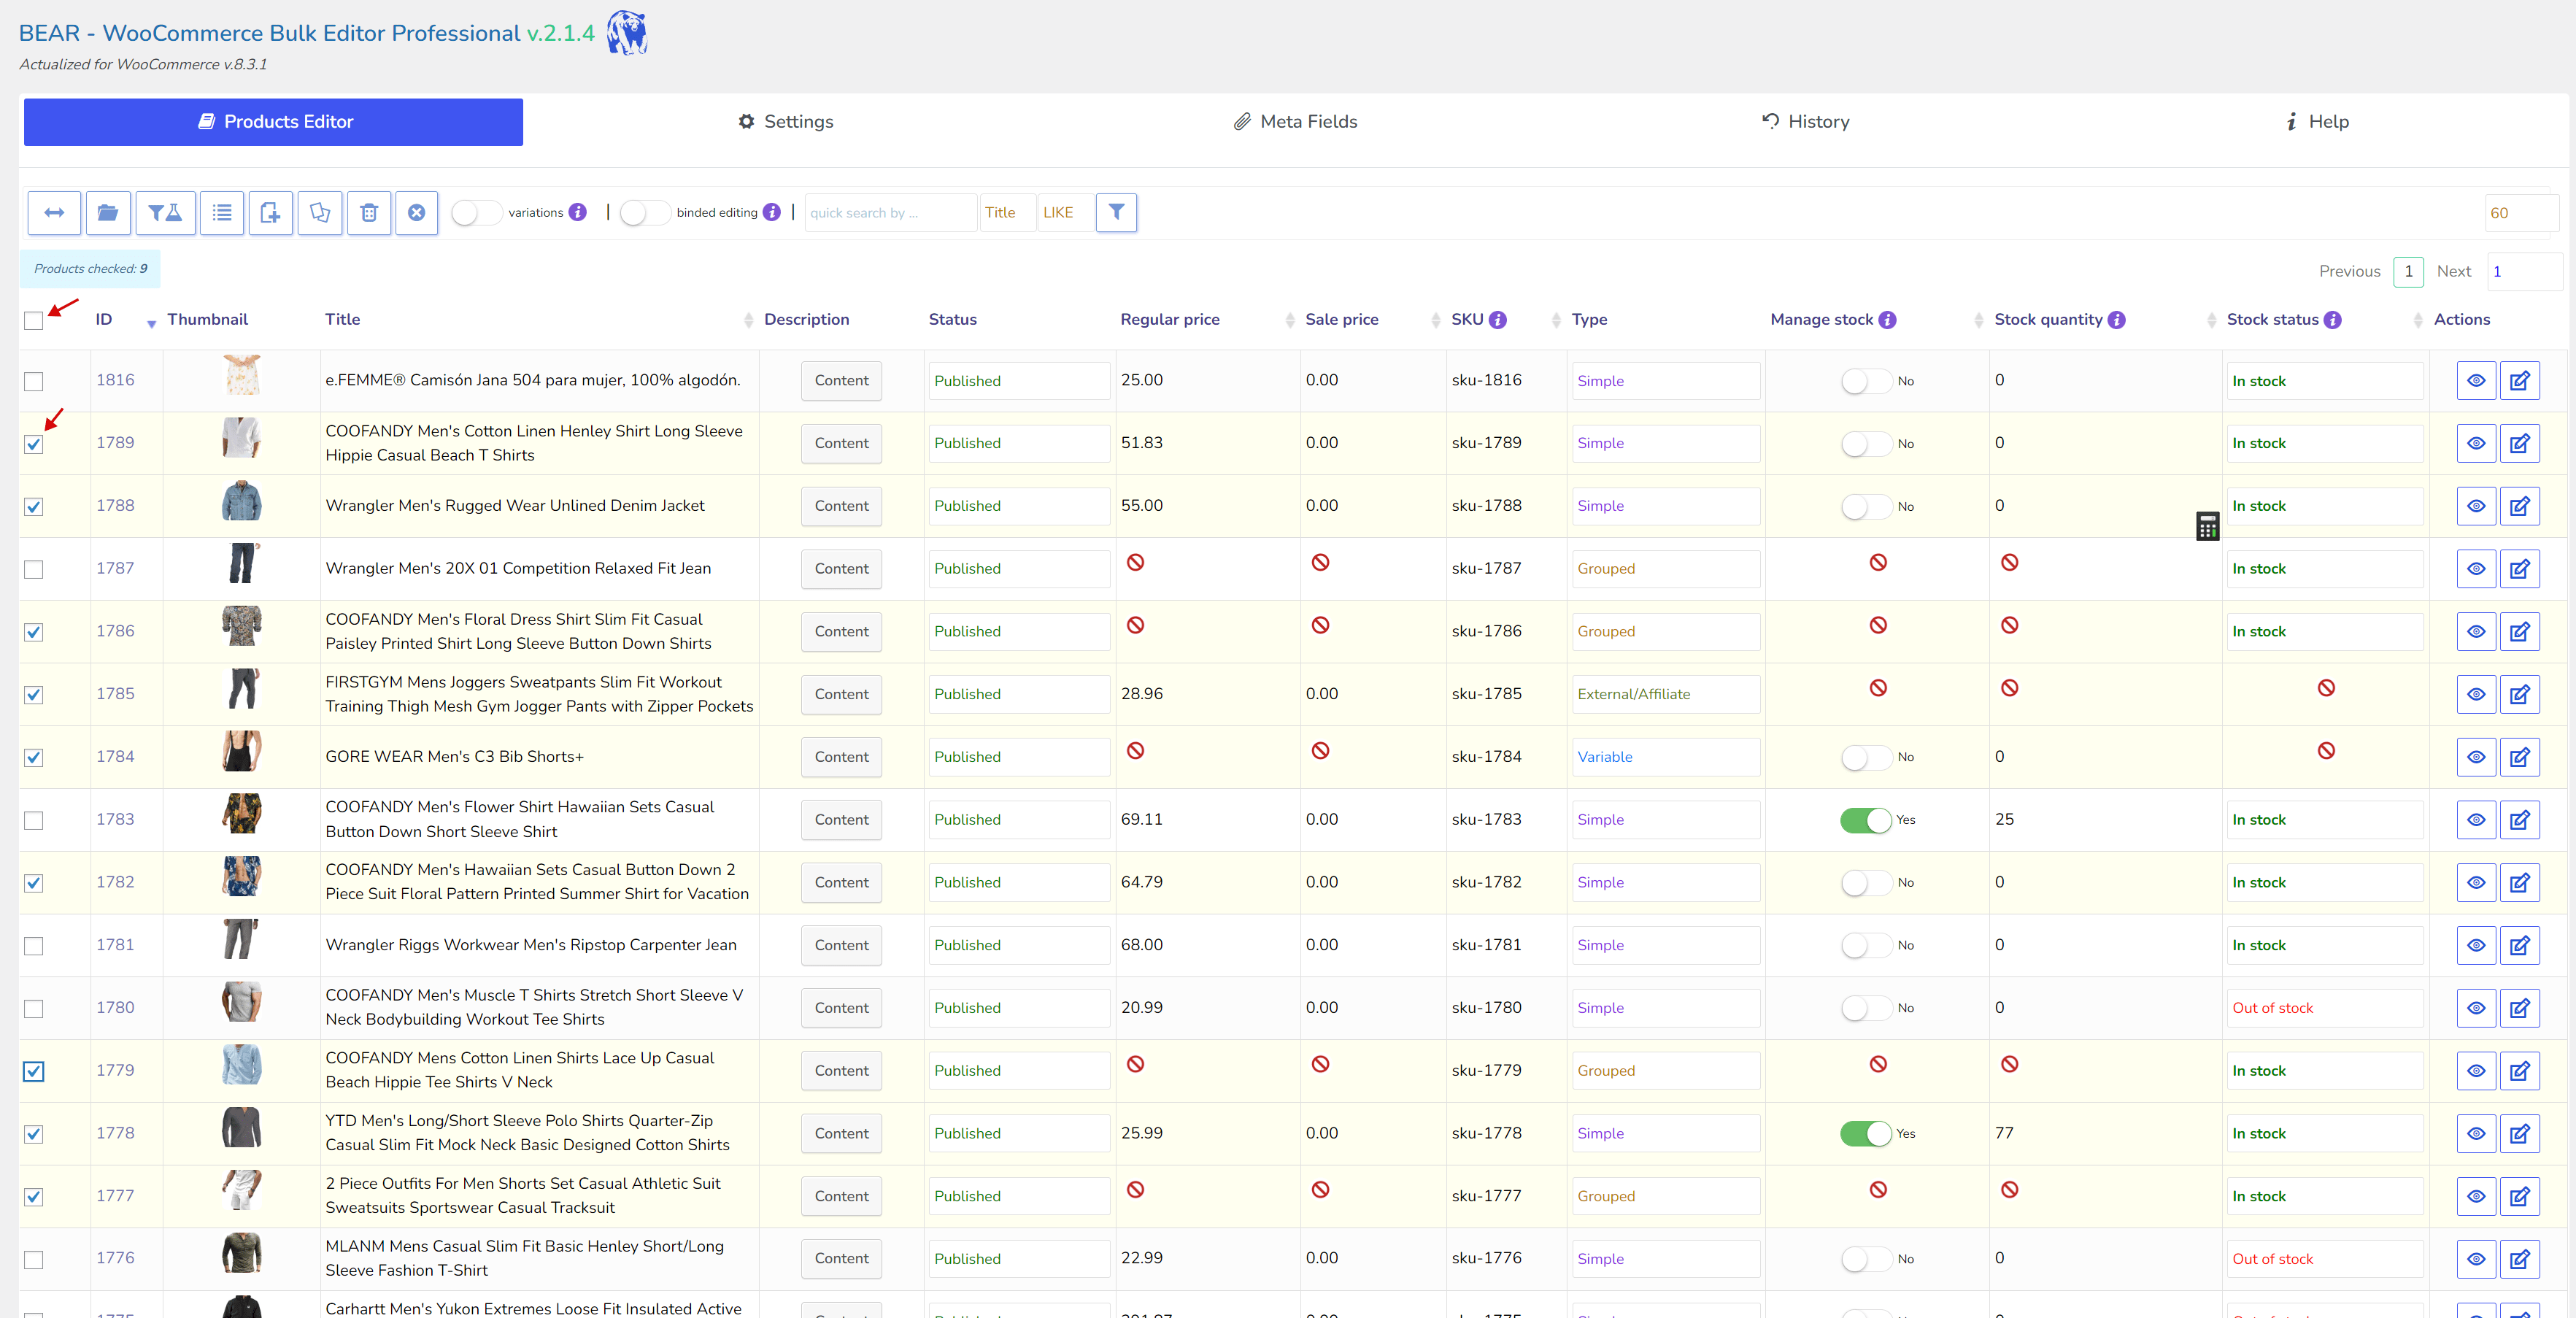Edit product 1785 with the pencil icon
The width and height of the screenshot is (2576, 1318).
coord(2519,694)
